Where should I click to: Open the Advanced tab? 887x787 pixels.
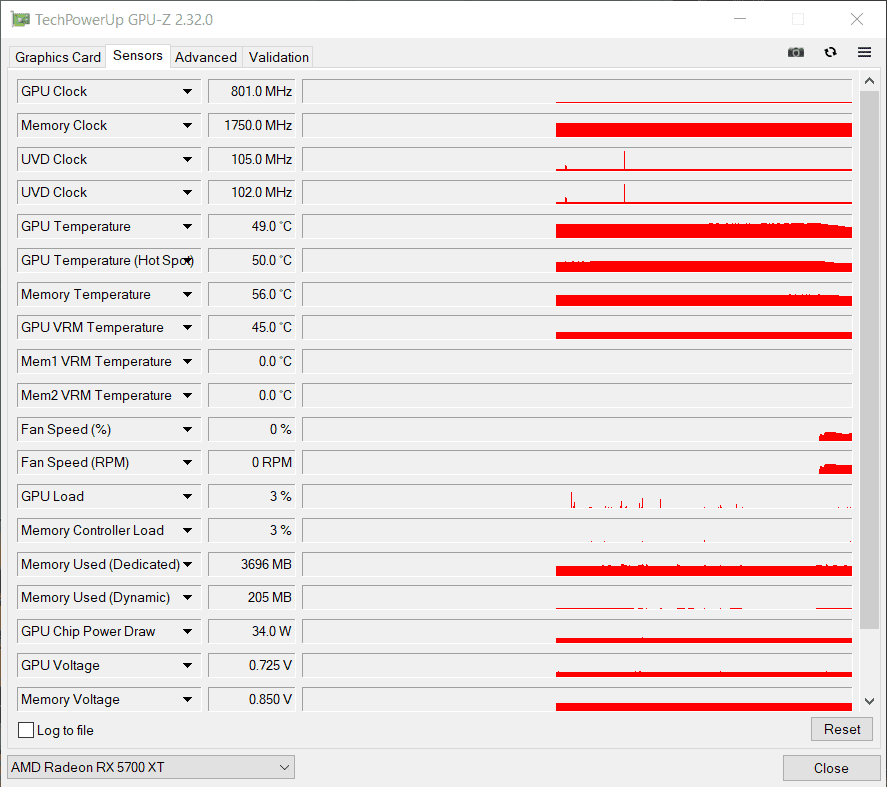tap(206, 57)
